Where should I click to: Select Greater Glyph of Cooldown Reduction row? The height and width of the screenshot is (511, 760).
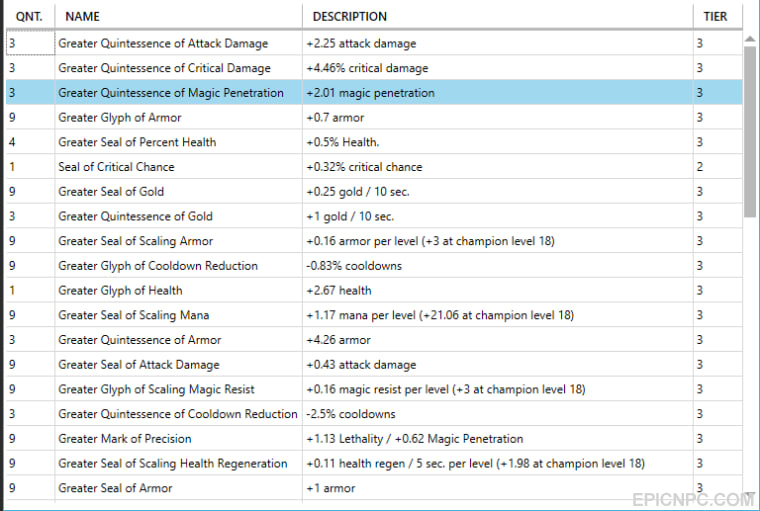coord(374,266)
